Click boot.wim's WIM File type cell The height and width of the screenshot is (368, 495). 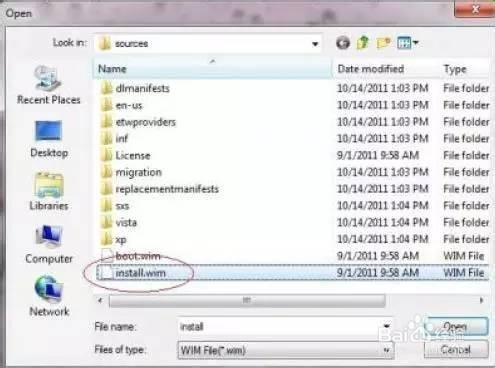464,256
